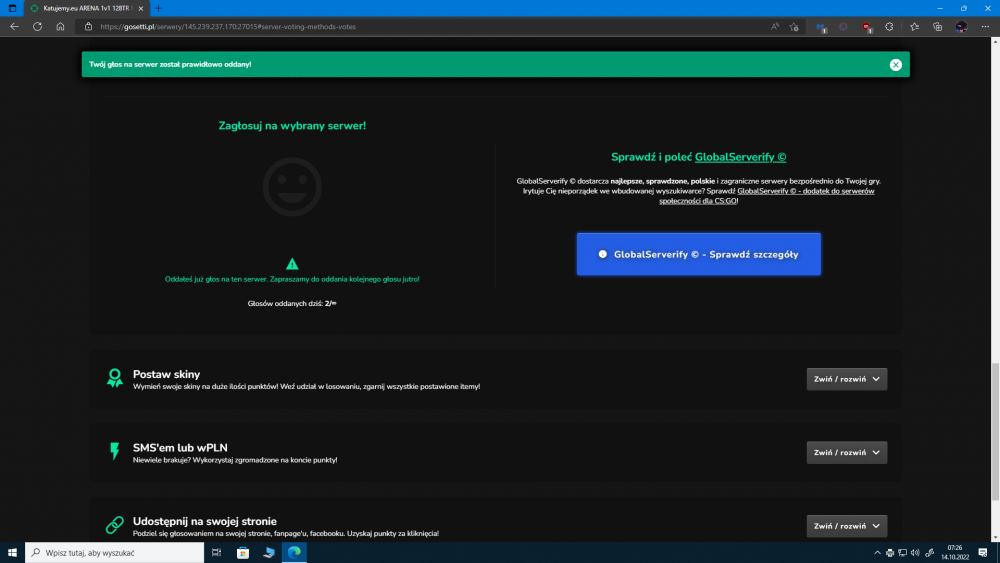Reload the page with the refresh icon

click(x=38, y=27)
